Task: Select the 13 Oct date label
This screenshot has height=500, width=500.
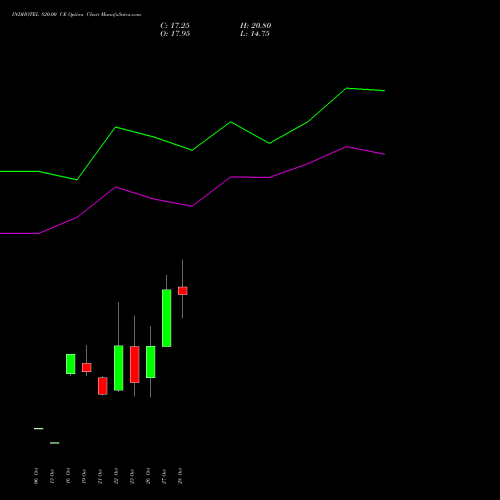Action: 52,476
